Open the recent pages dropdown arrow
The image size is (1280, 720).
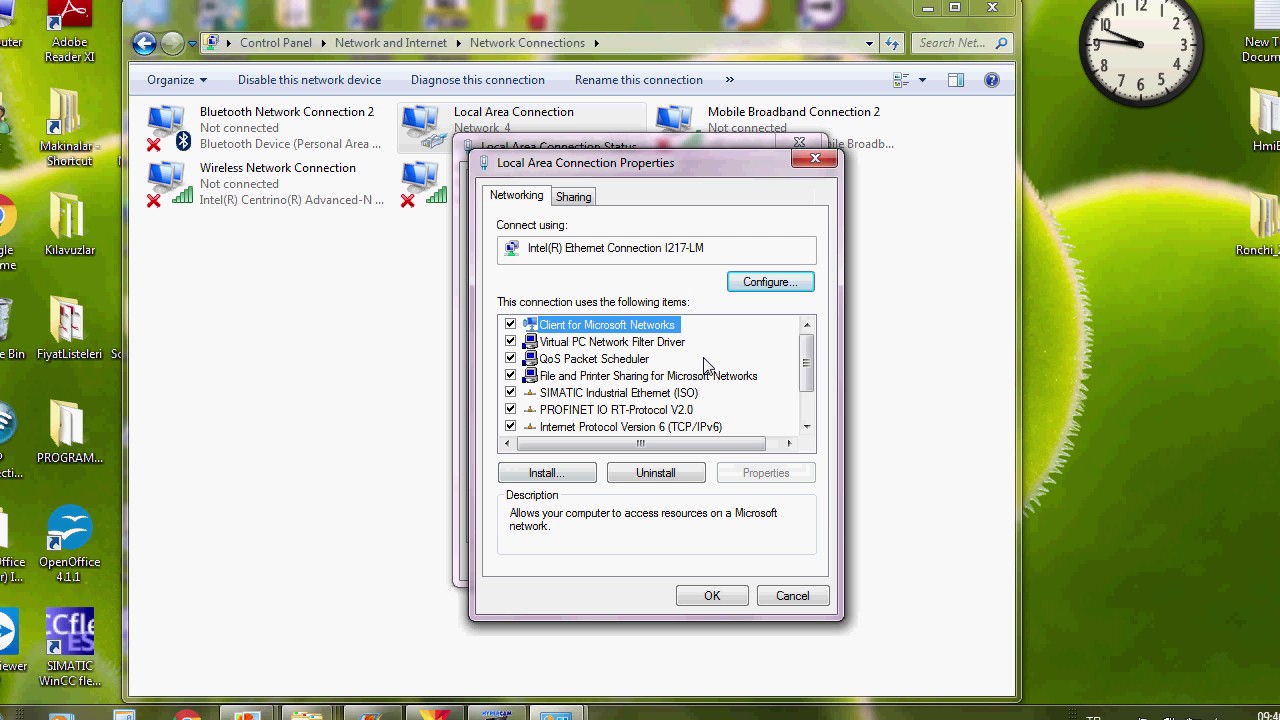coord(192,44)
